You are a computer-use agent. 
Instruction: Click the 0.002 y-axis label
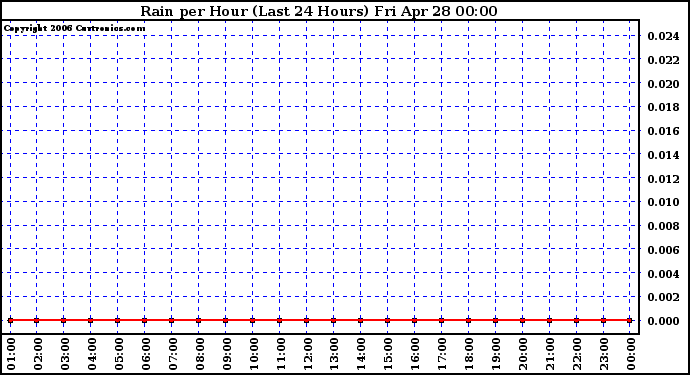663,298
